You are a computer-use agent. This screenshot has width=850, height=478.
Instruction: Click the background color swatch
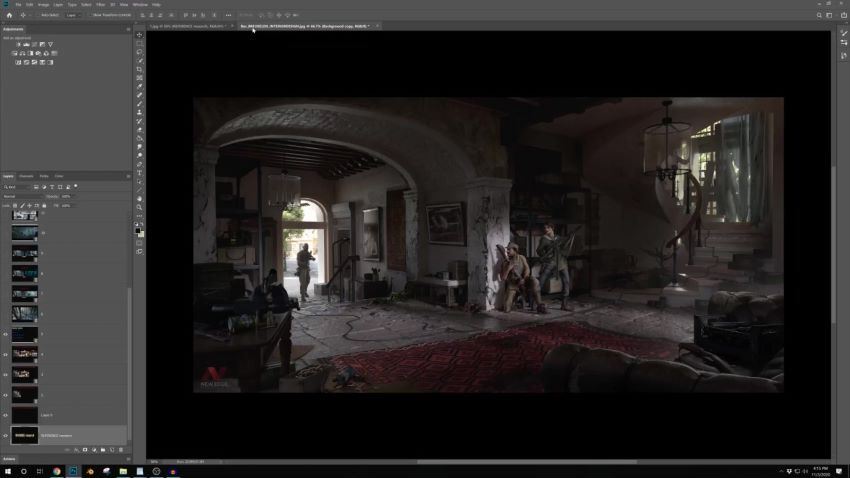(141, 234)
